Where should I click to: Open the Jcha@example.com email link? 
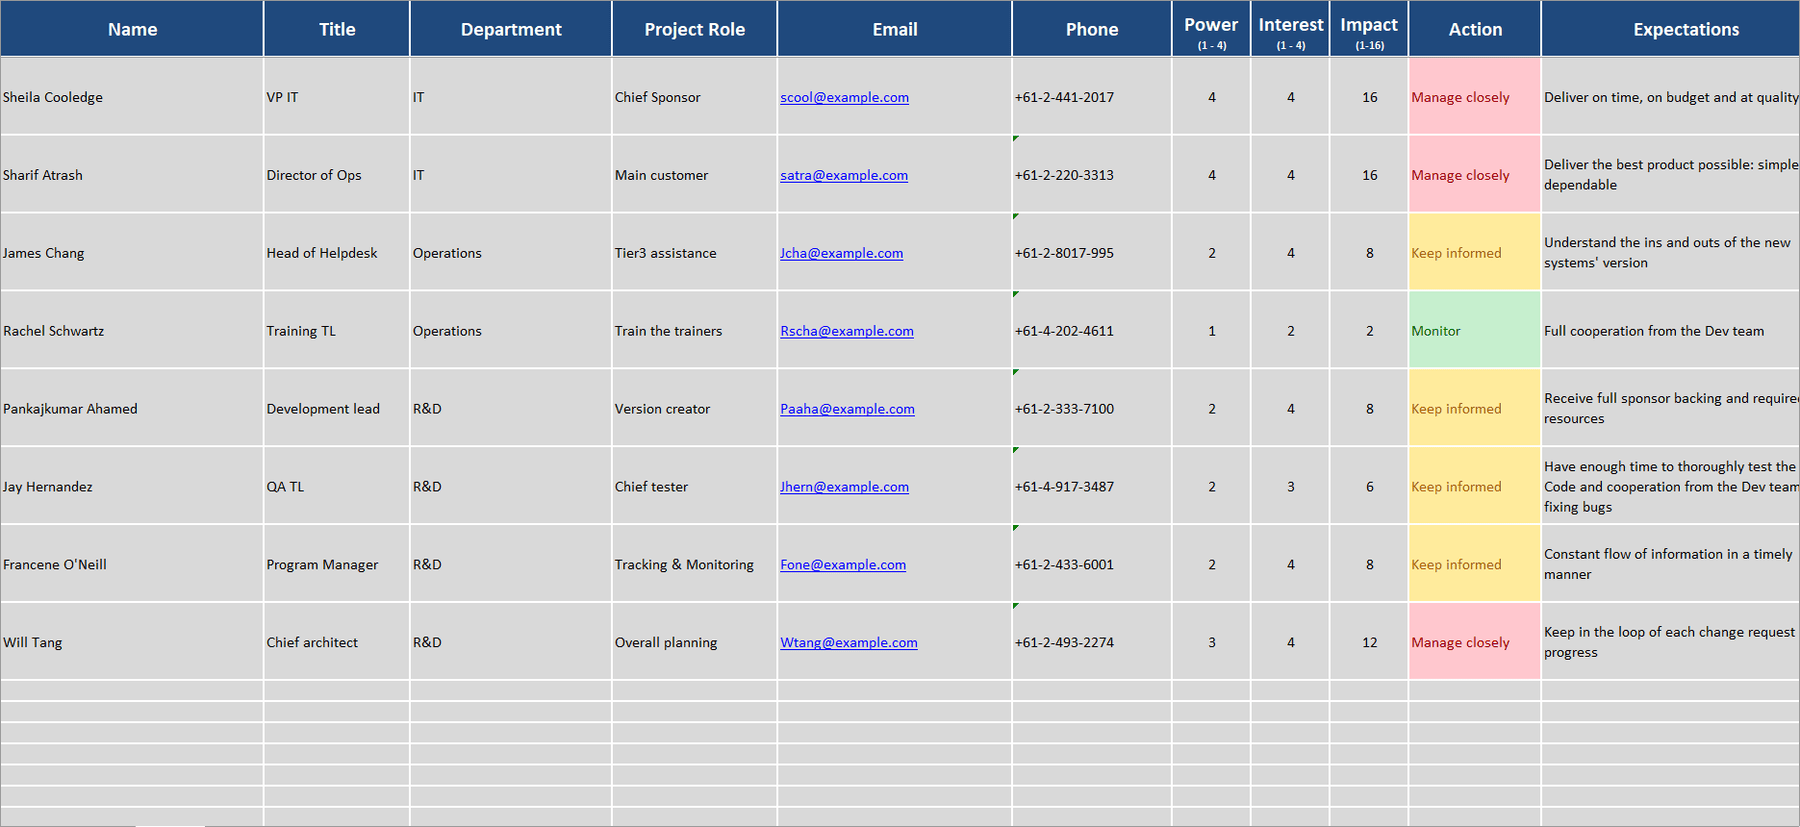tap(841, 253)
